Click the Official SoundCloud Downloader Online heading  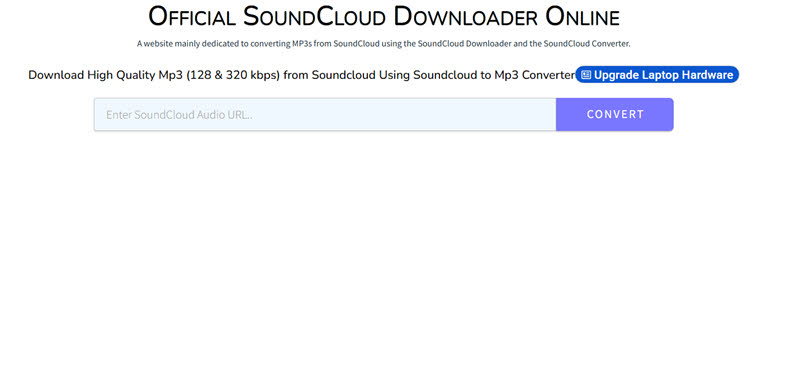[x=384, y=16]
